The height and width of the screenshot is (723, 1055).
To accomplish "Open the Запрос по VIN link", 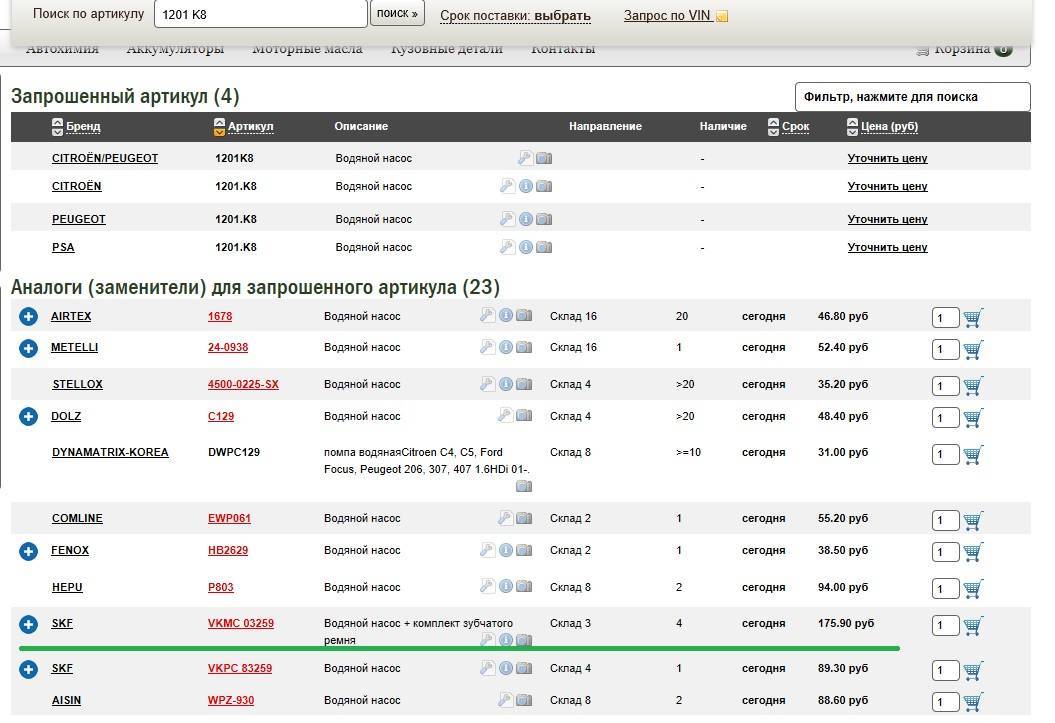I will pos(667,16).
